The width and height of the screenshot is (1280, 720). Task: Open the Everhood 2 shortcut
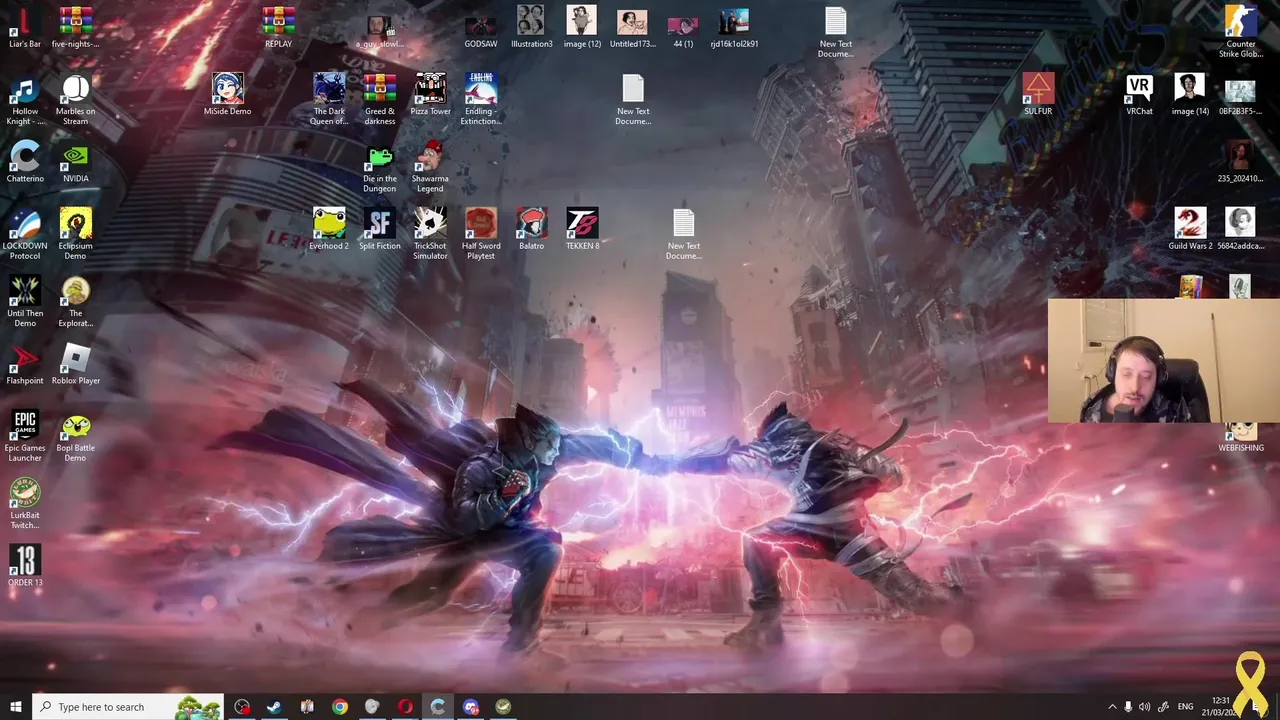[x=329, y=228]
